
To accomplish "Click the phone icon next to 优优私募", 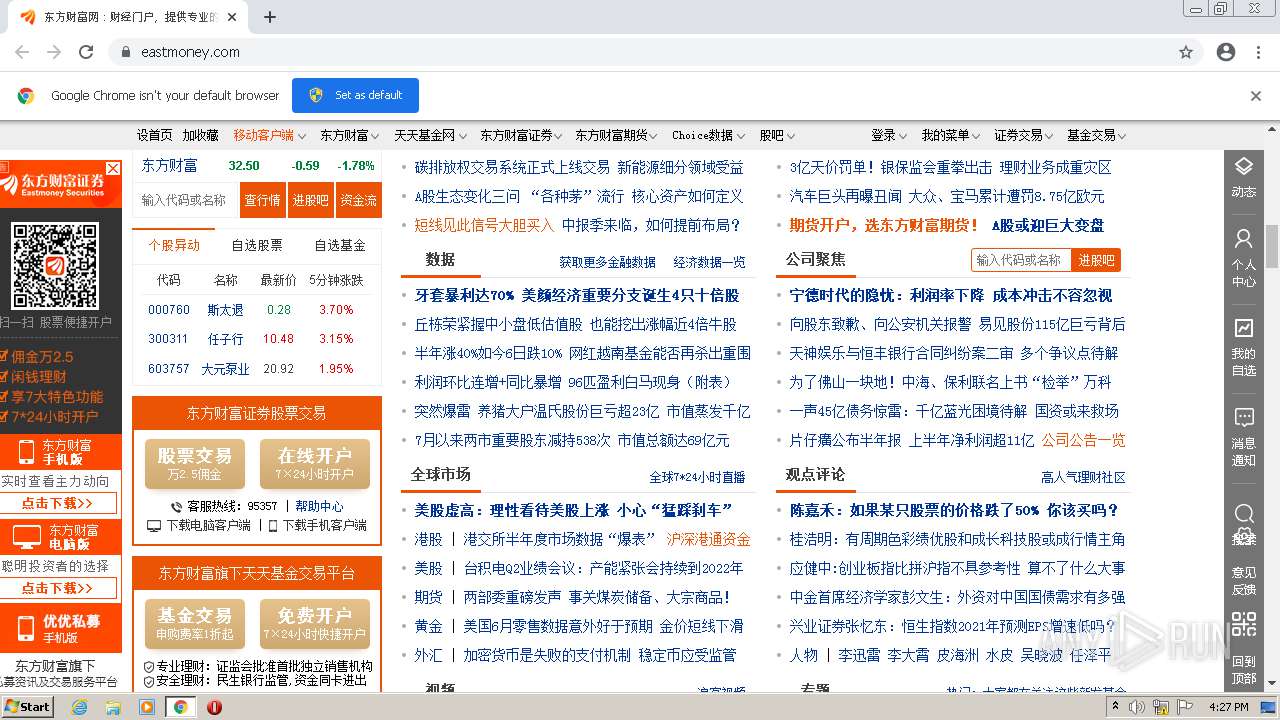I will 26,628.
